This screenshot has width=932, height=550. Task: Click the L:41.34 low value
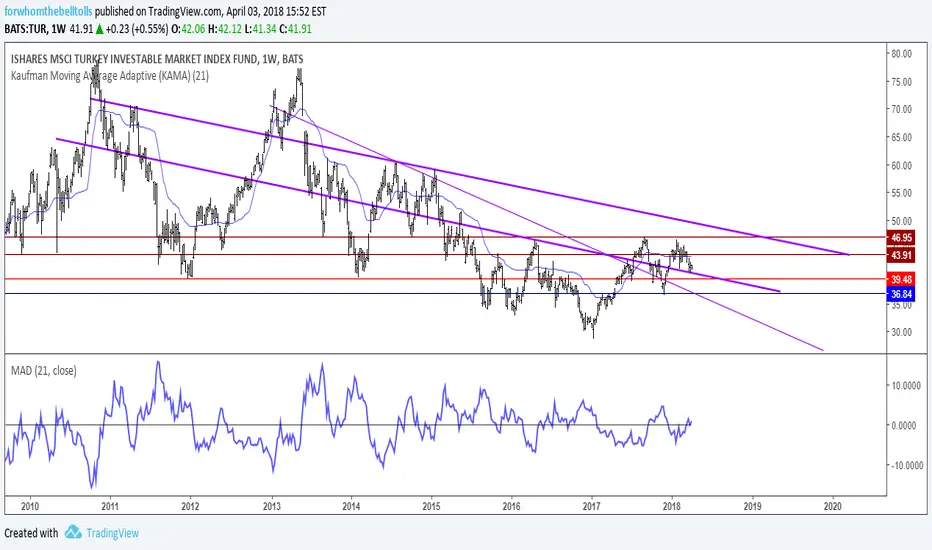[260, 29]
